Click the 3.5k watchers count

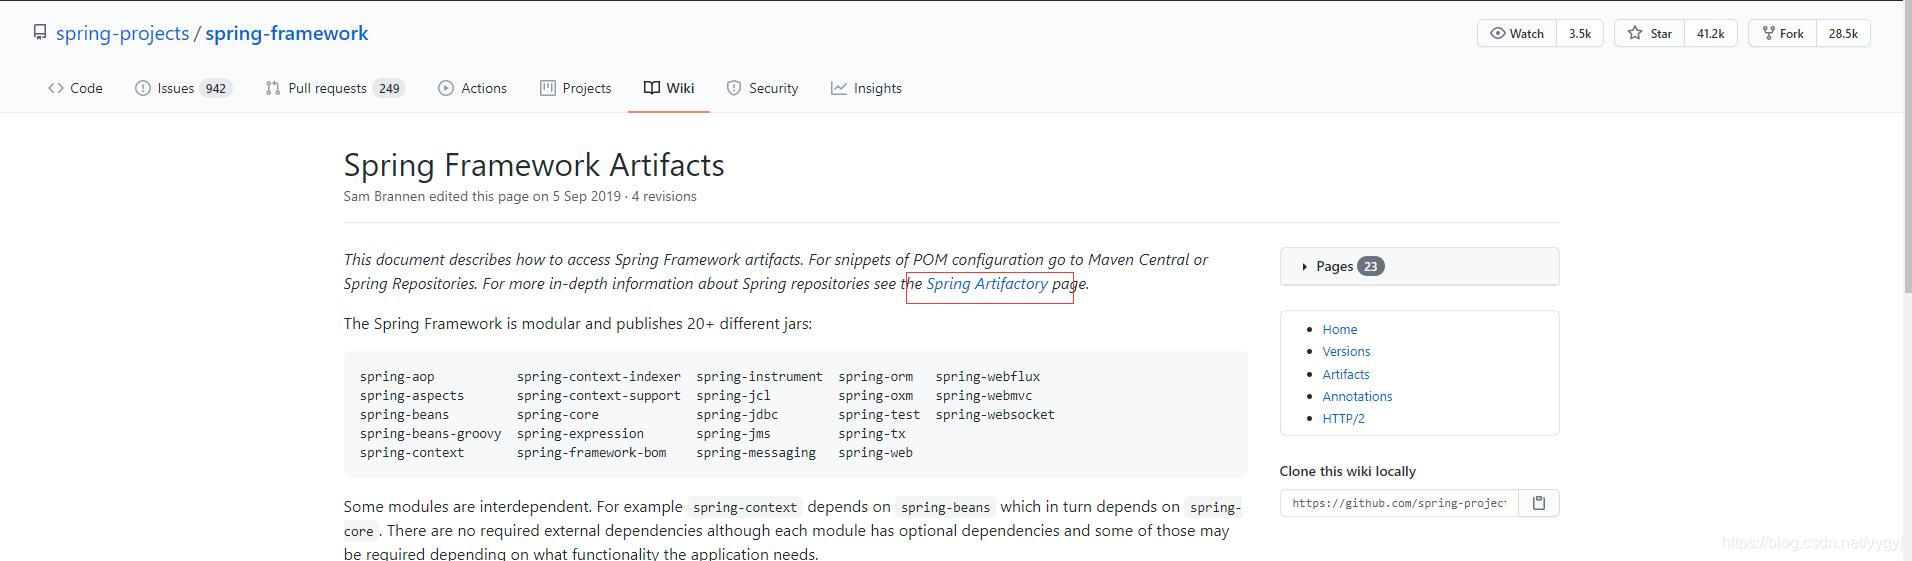[x=1580, y=33]
